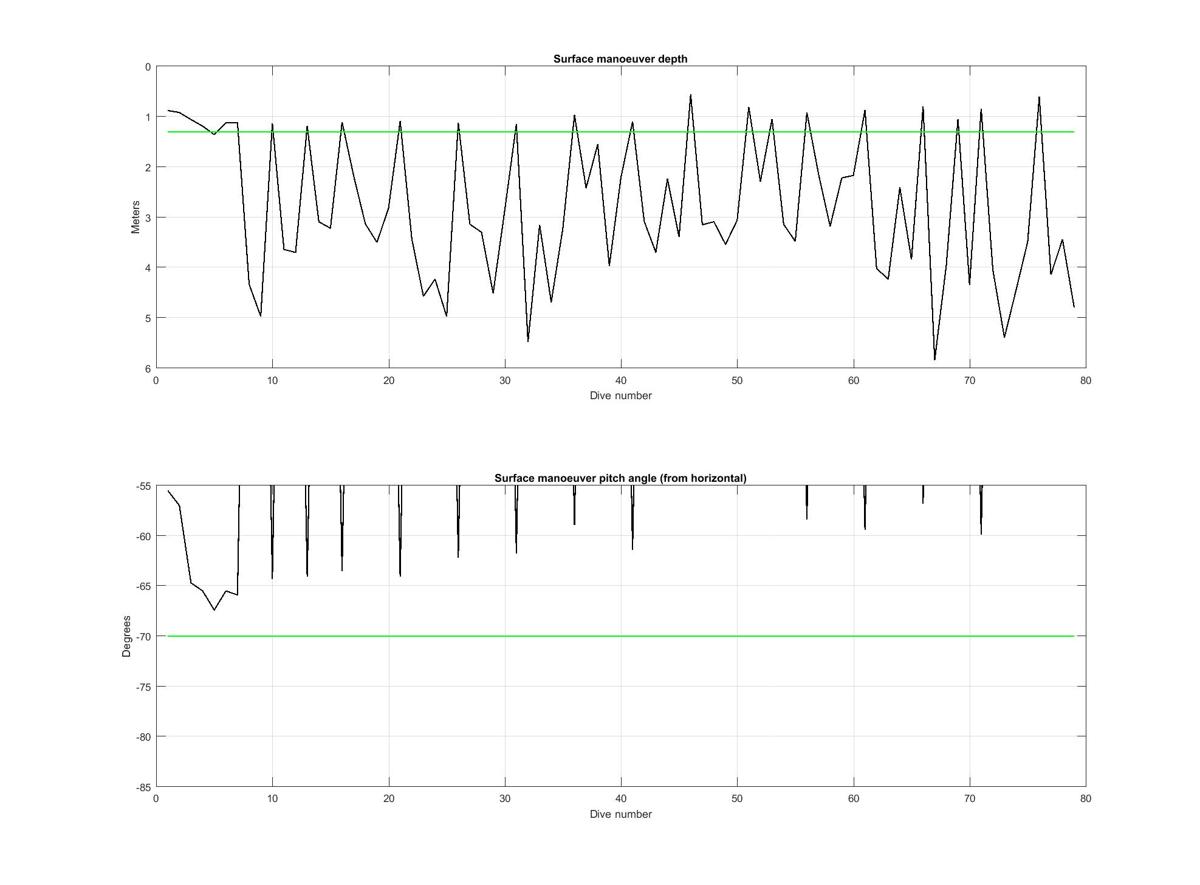Click x-axis tick '40' under the pitch plot
Viewport: 1200px width, 885px height.
coord(621,799)
